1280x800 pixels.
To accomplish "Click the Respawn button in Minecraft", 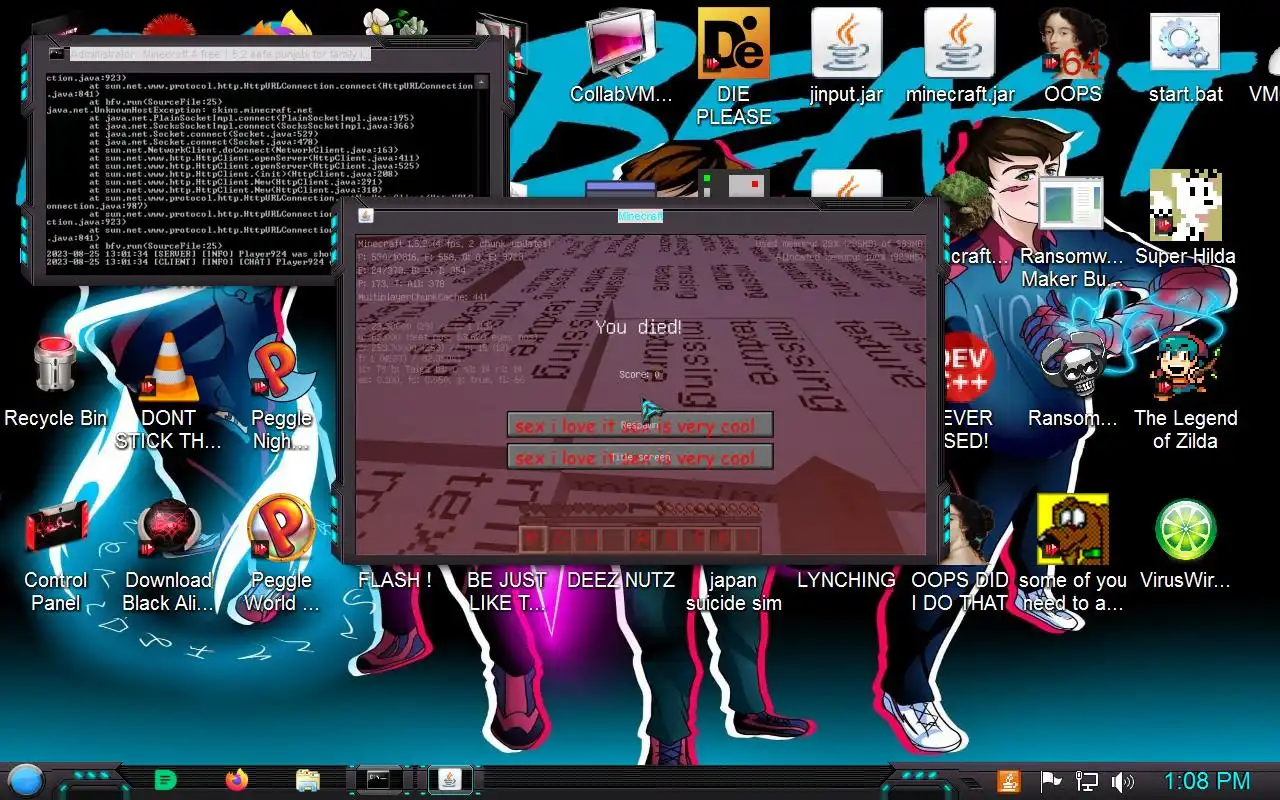I will [640, 425].
